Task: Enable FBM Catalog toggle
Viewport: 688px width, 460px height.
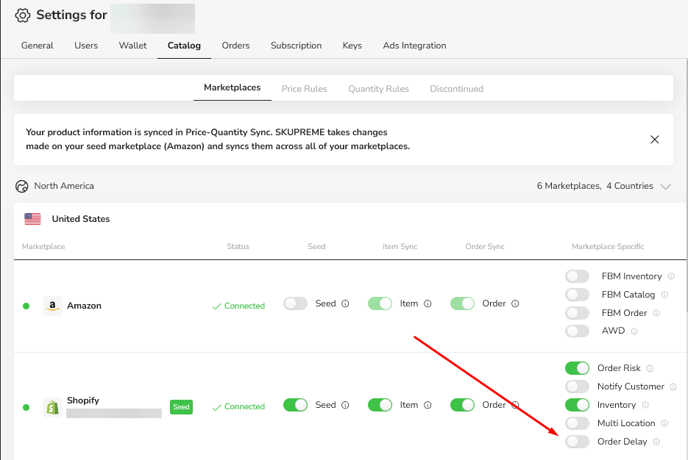Action: tap(577, 295)
